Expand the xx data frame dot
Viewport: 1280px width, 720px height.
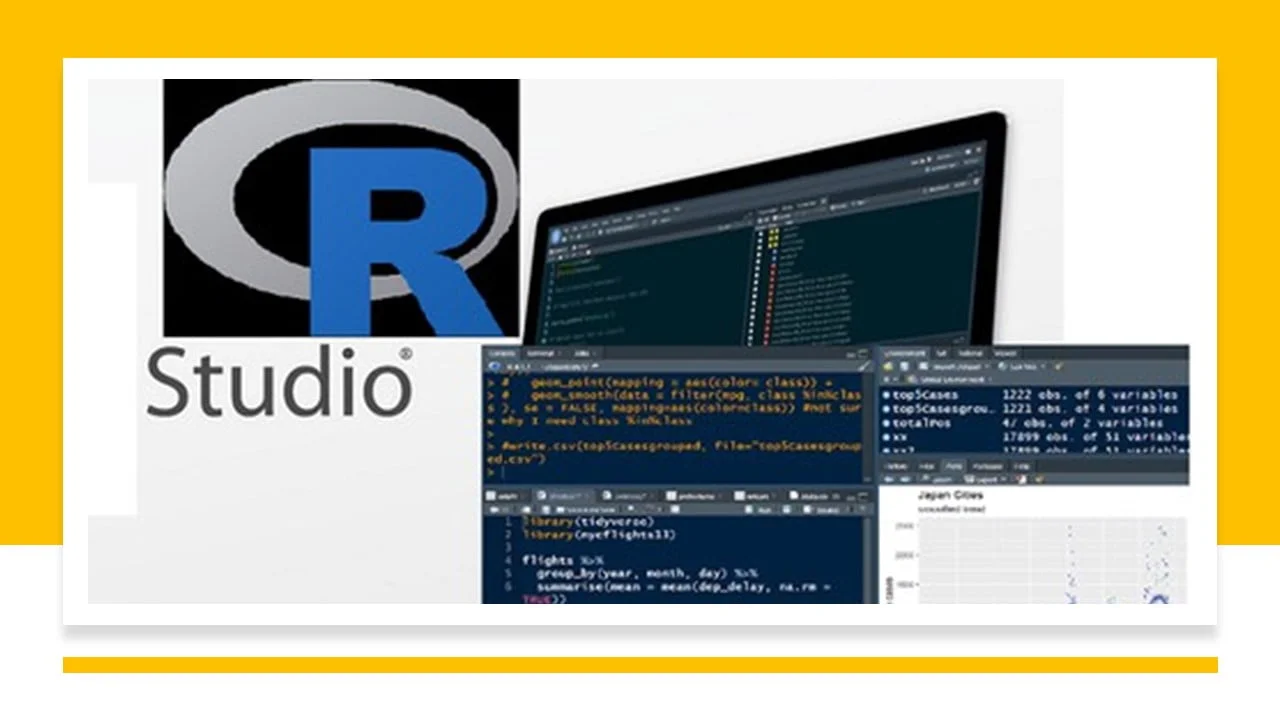click(886, 437)
